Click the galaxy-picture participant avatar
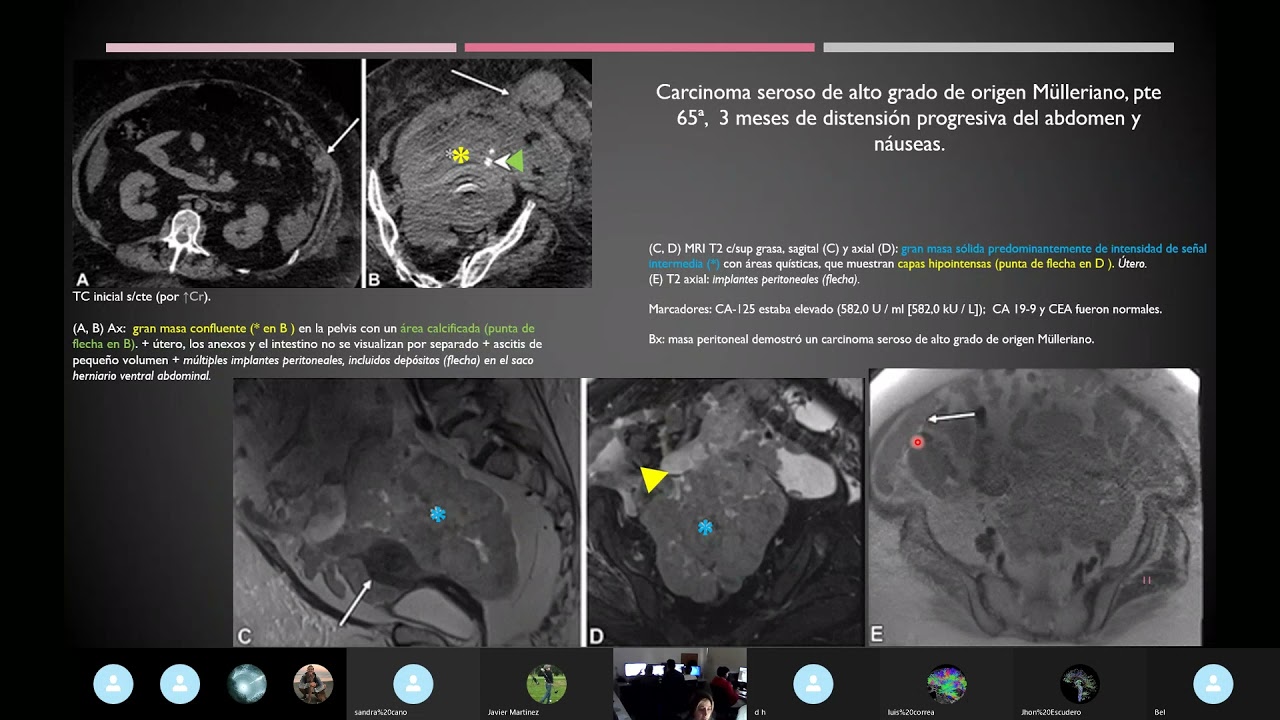The height and width of the screenshot is (720, 1280). pyautogui.click(x=246, y=684)
